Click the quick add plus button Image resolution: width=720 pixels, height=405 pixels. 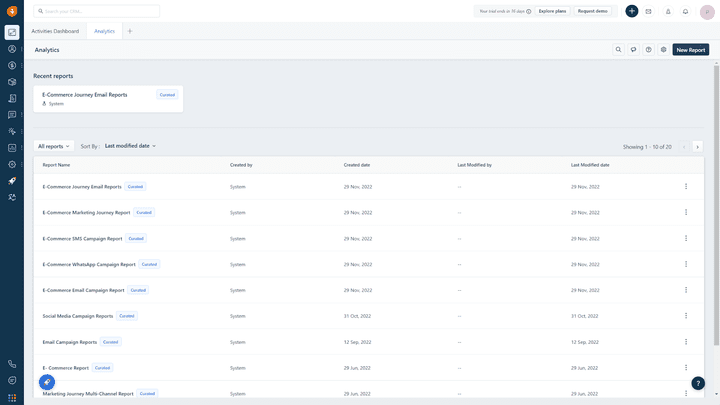click(x=632, y=11)
